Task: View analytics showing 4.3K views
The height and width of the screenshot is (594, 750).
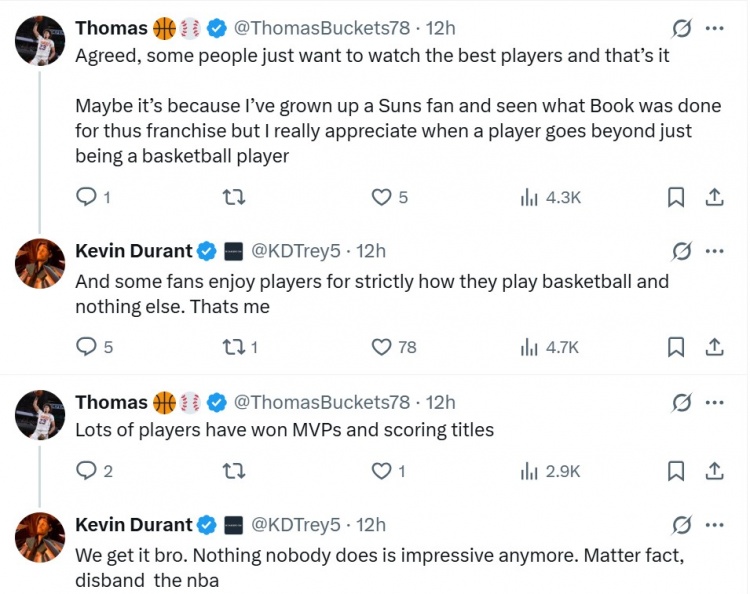Action: [551, 198]
